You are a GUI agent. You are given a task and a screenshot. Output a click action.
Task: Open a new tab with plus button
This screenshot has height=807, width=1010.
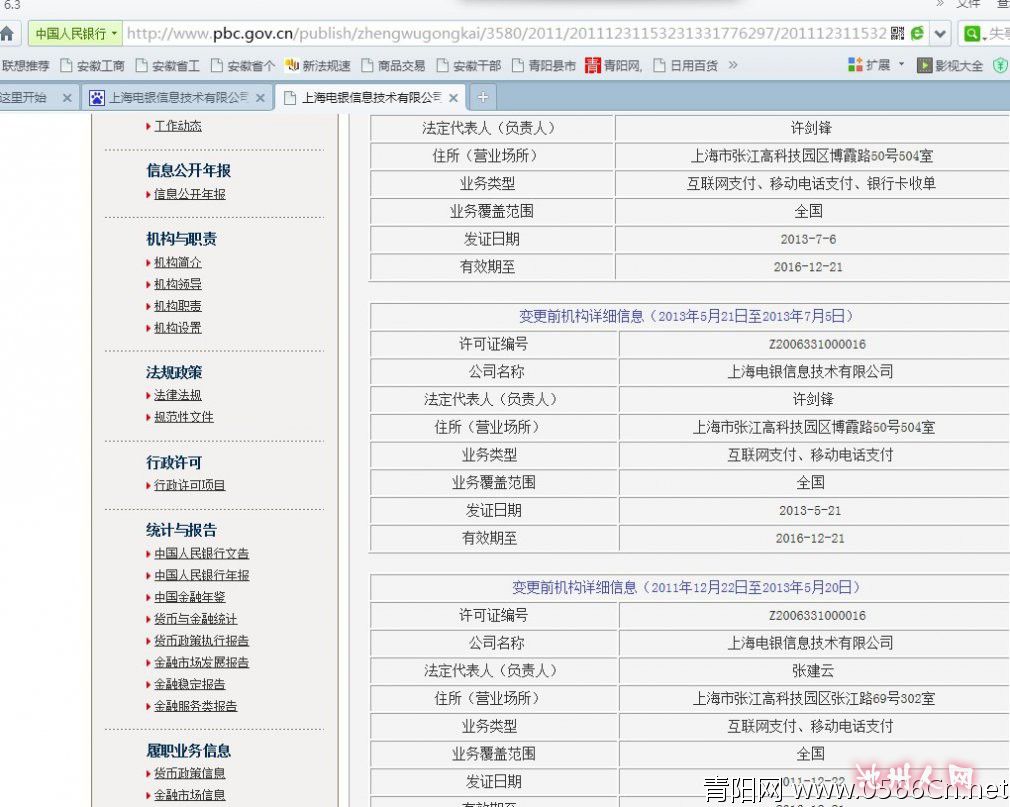pyautogui.click(x=482, y=97)
